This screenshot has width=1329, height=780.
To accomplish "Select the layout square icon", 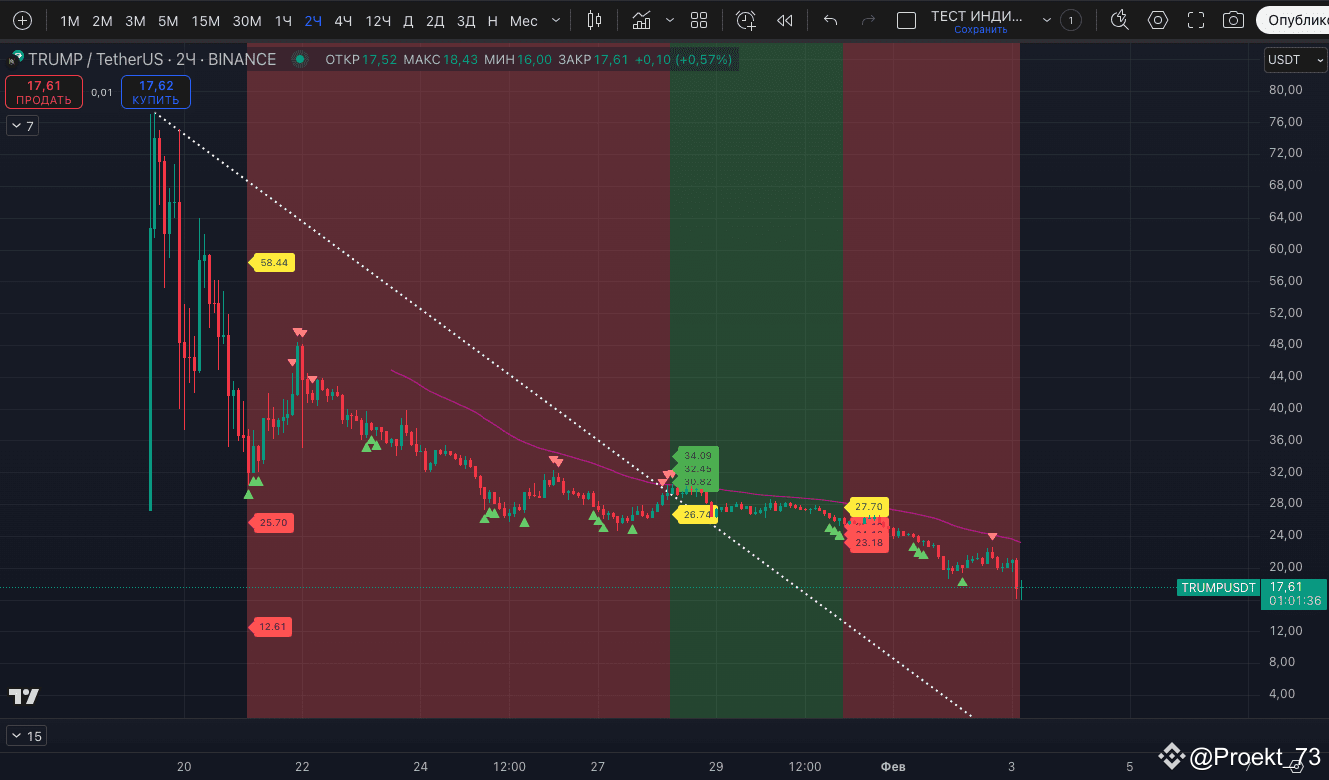I will point(906,20).
